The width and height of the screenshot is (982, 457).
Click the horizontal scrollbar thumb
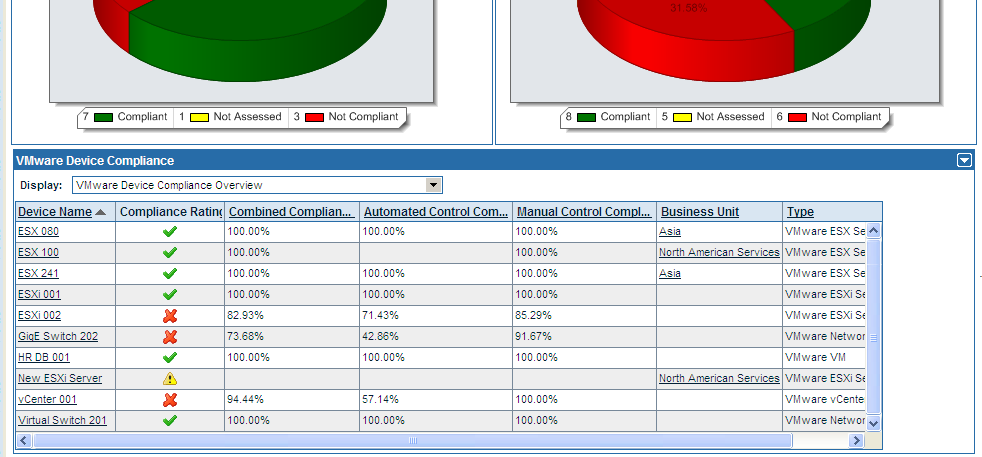(x=413, y=441)
